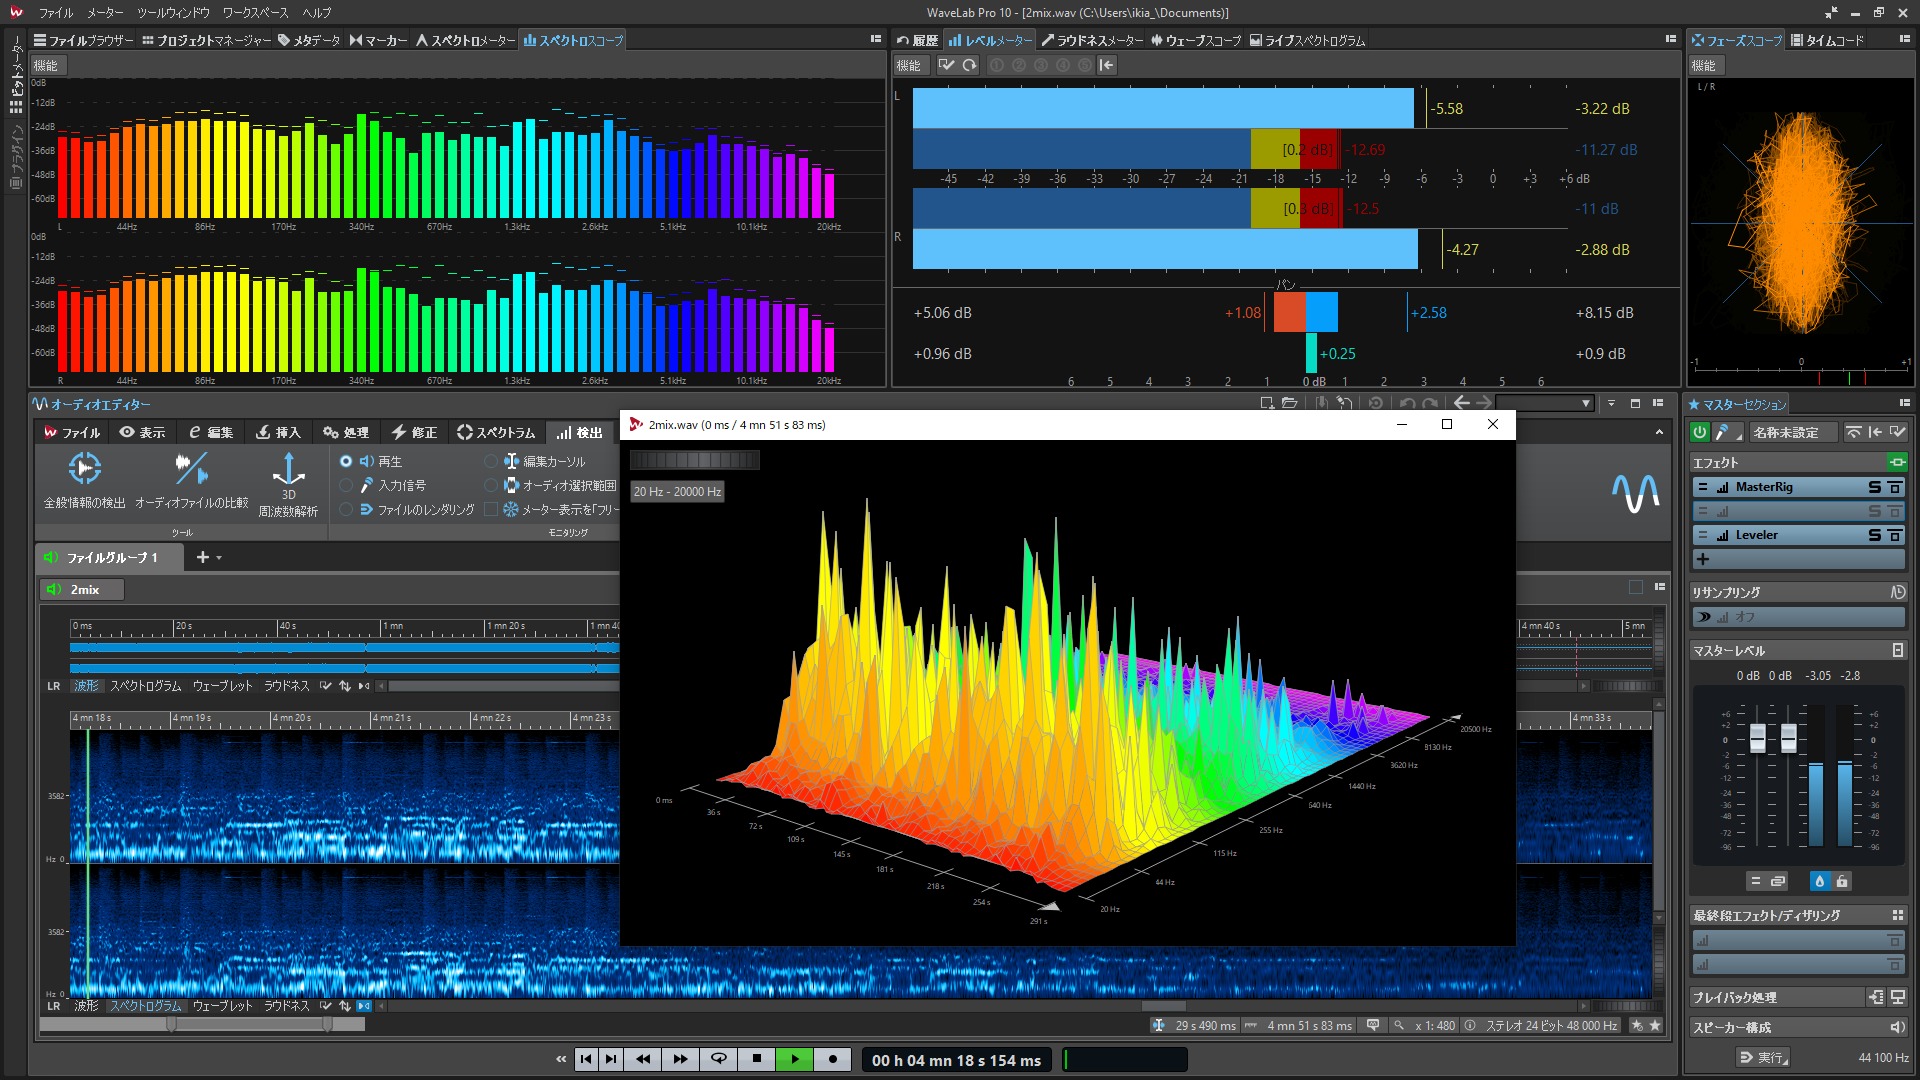Click the checkmark icon in level meter toolbar
Screen dimensions: 1920x1080
(946, 65)
